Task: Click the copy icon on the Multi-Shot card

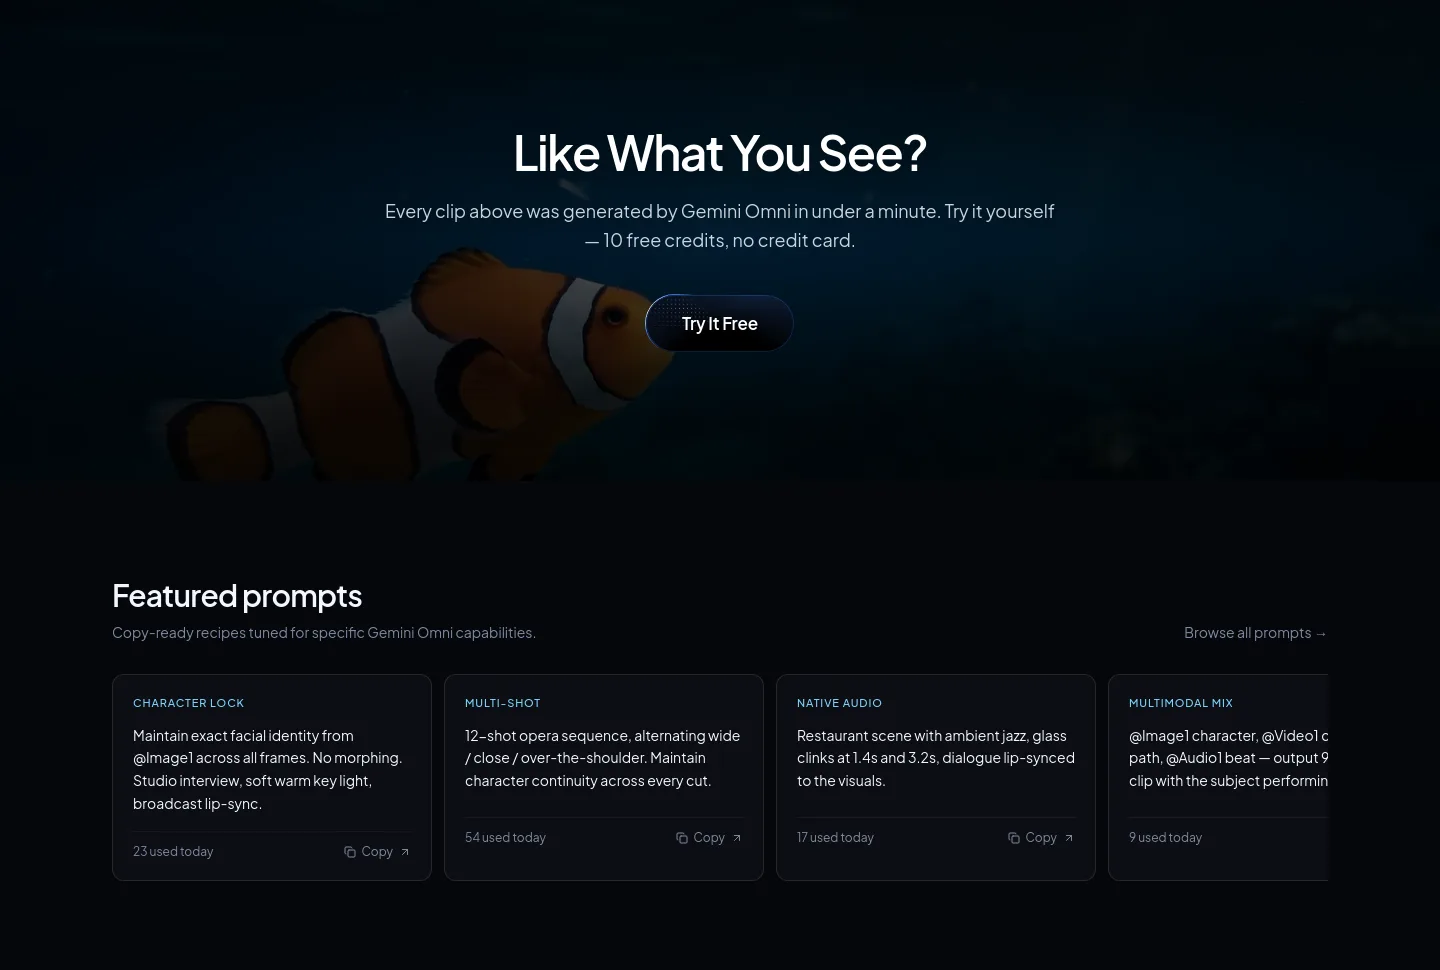Action: [682, 838]
